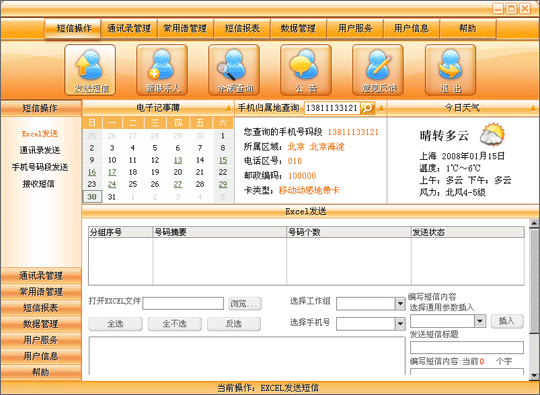Screen dimensions: 540x395
Task: Click the 发送短信 send SMS icon
Action: [90, 70]
